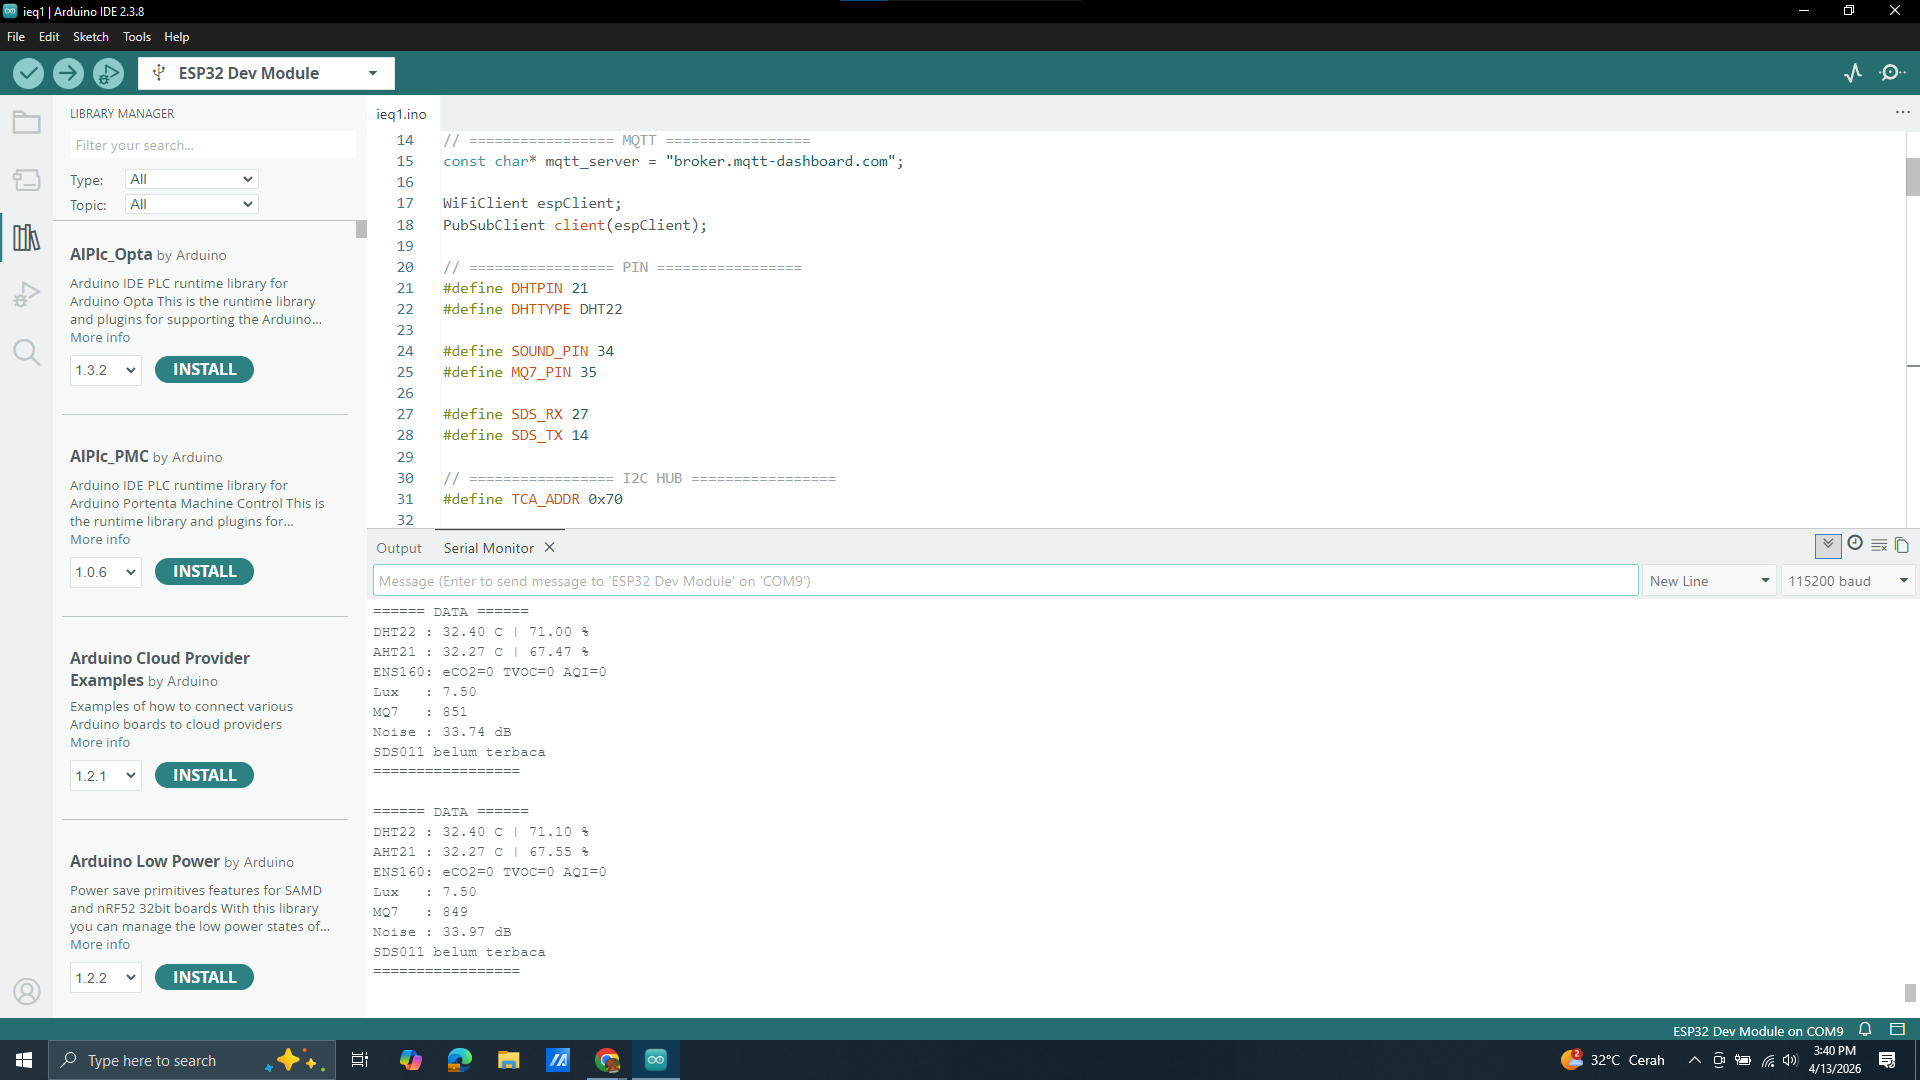This screenshot has height=1080, width=1920.
Task: Open Google Chrome from the taskbar
Action: 607,1060
